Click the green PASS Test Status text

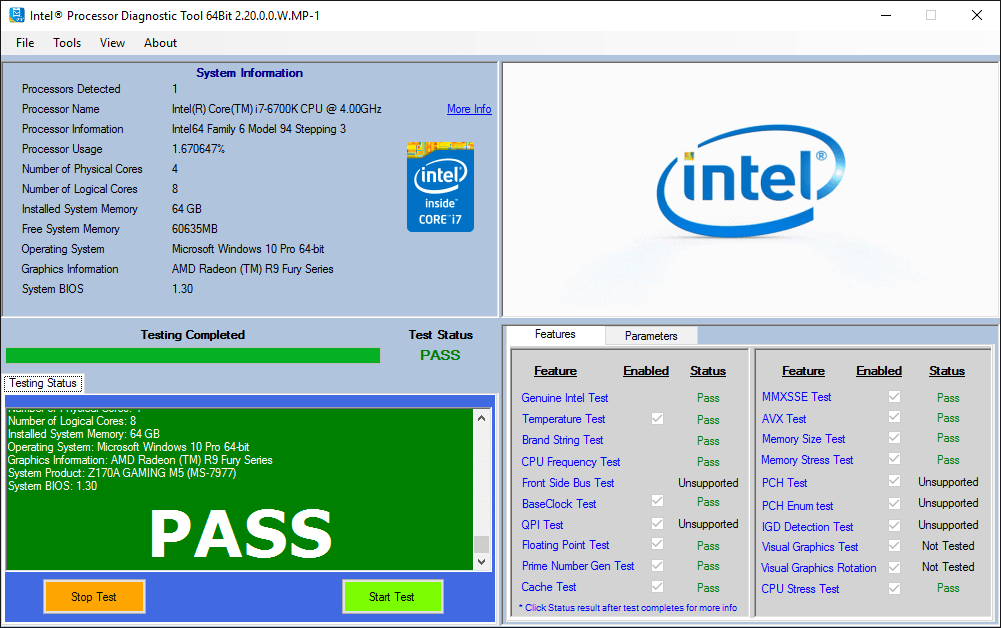click(440, 355)
